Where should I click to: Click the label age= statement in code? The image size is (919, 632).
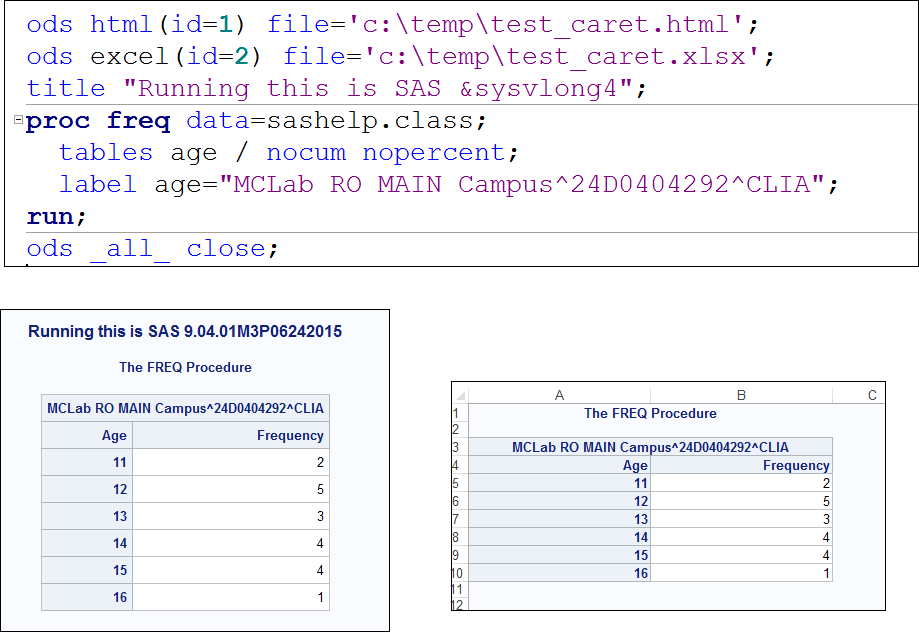click(x=447, y=185)
